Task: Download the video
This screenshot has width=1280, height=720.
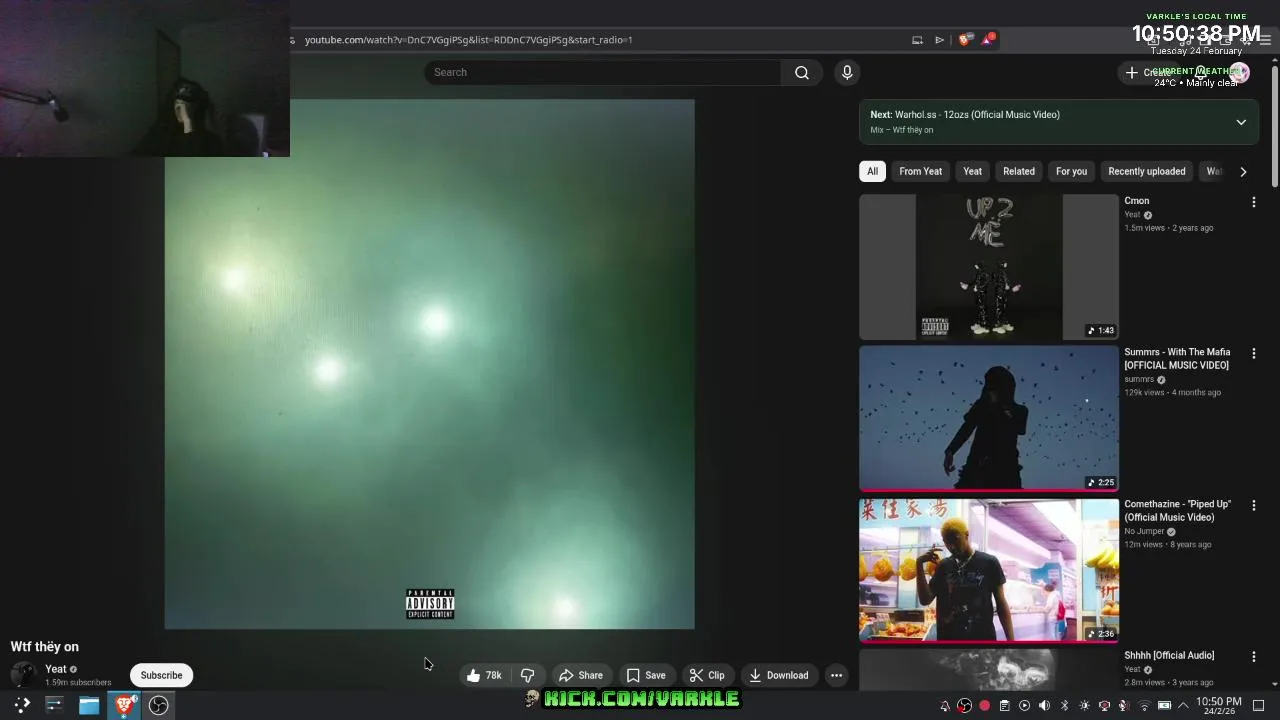Action: click(779, 675)
